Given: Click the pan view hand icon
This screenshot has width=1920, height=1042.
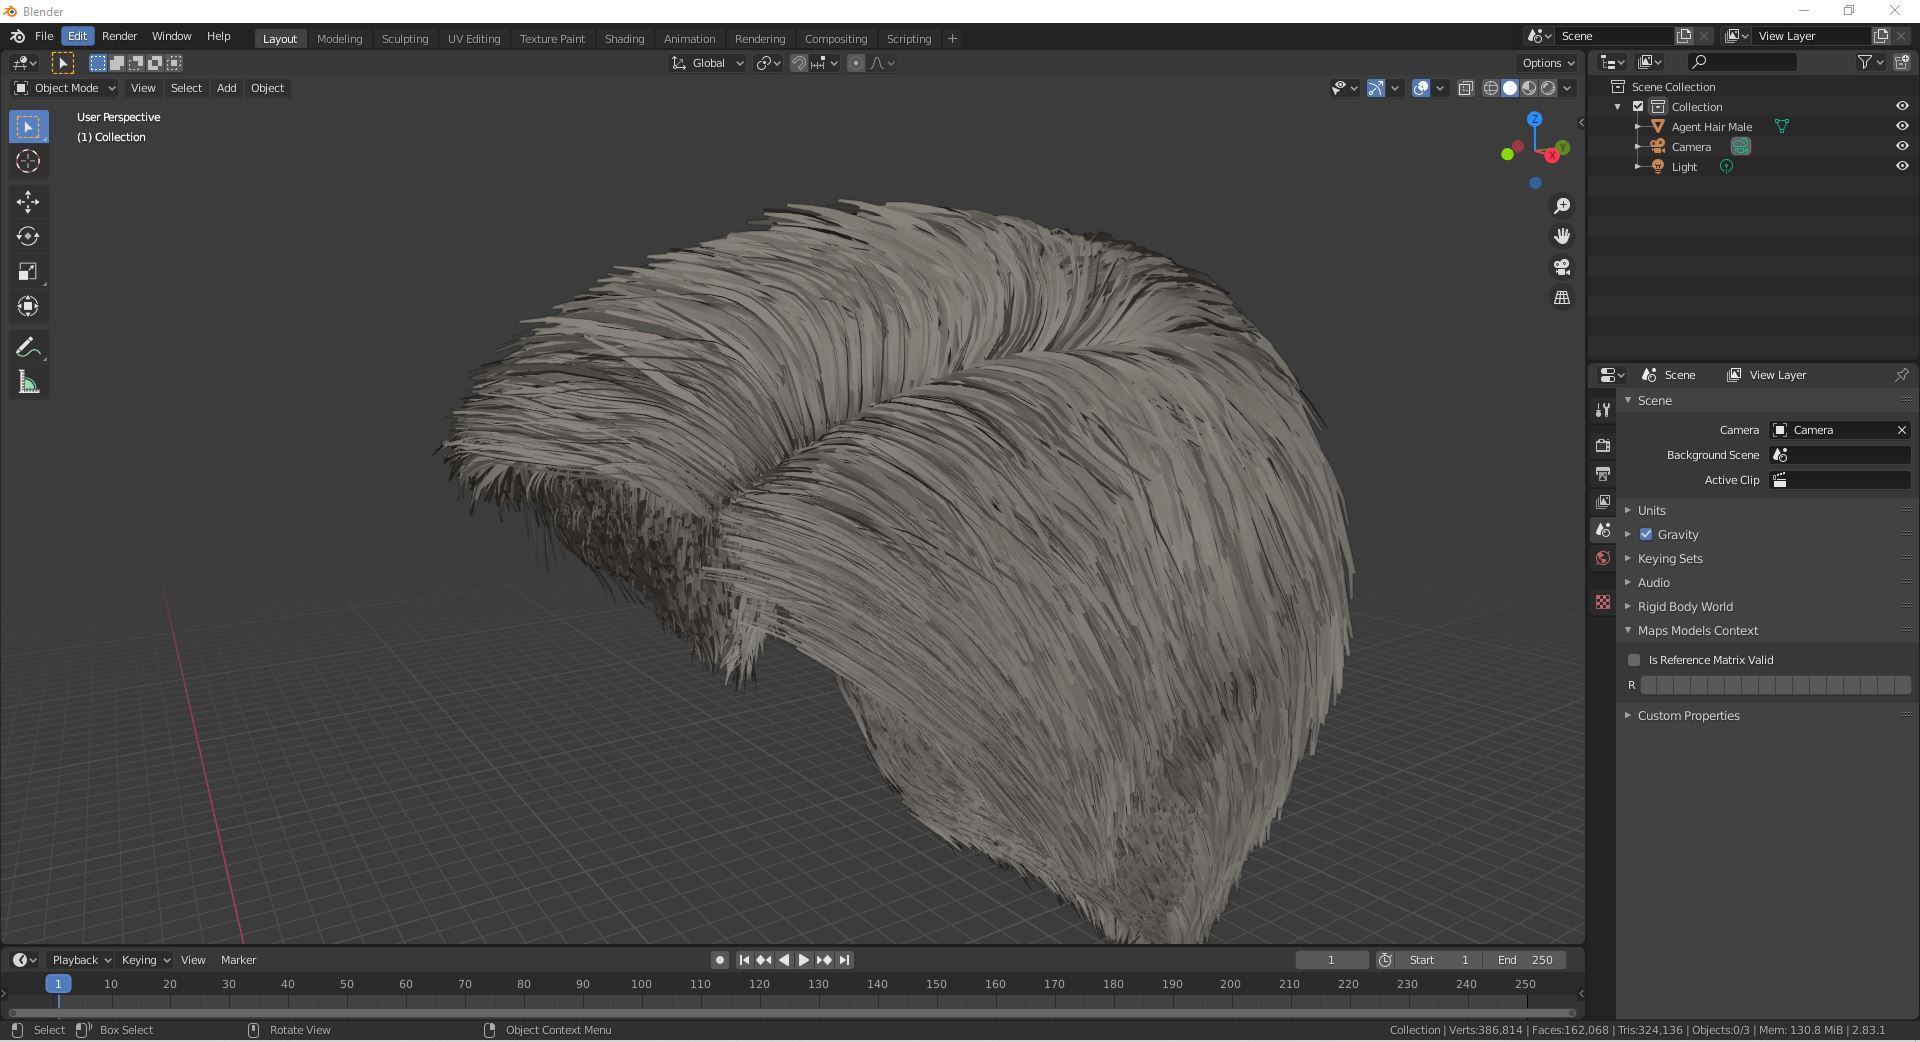Looking at the screenshot, I should coord(1562,237).
